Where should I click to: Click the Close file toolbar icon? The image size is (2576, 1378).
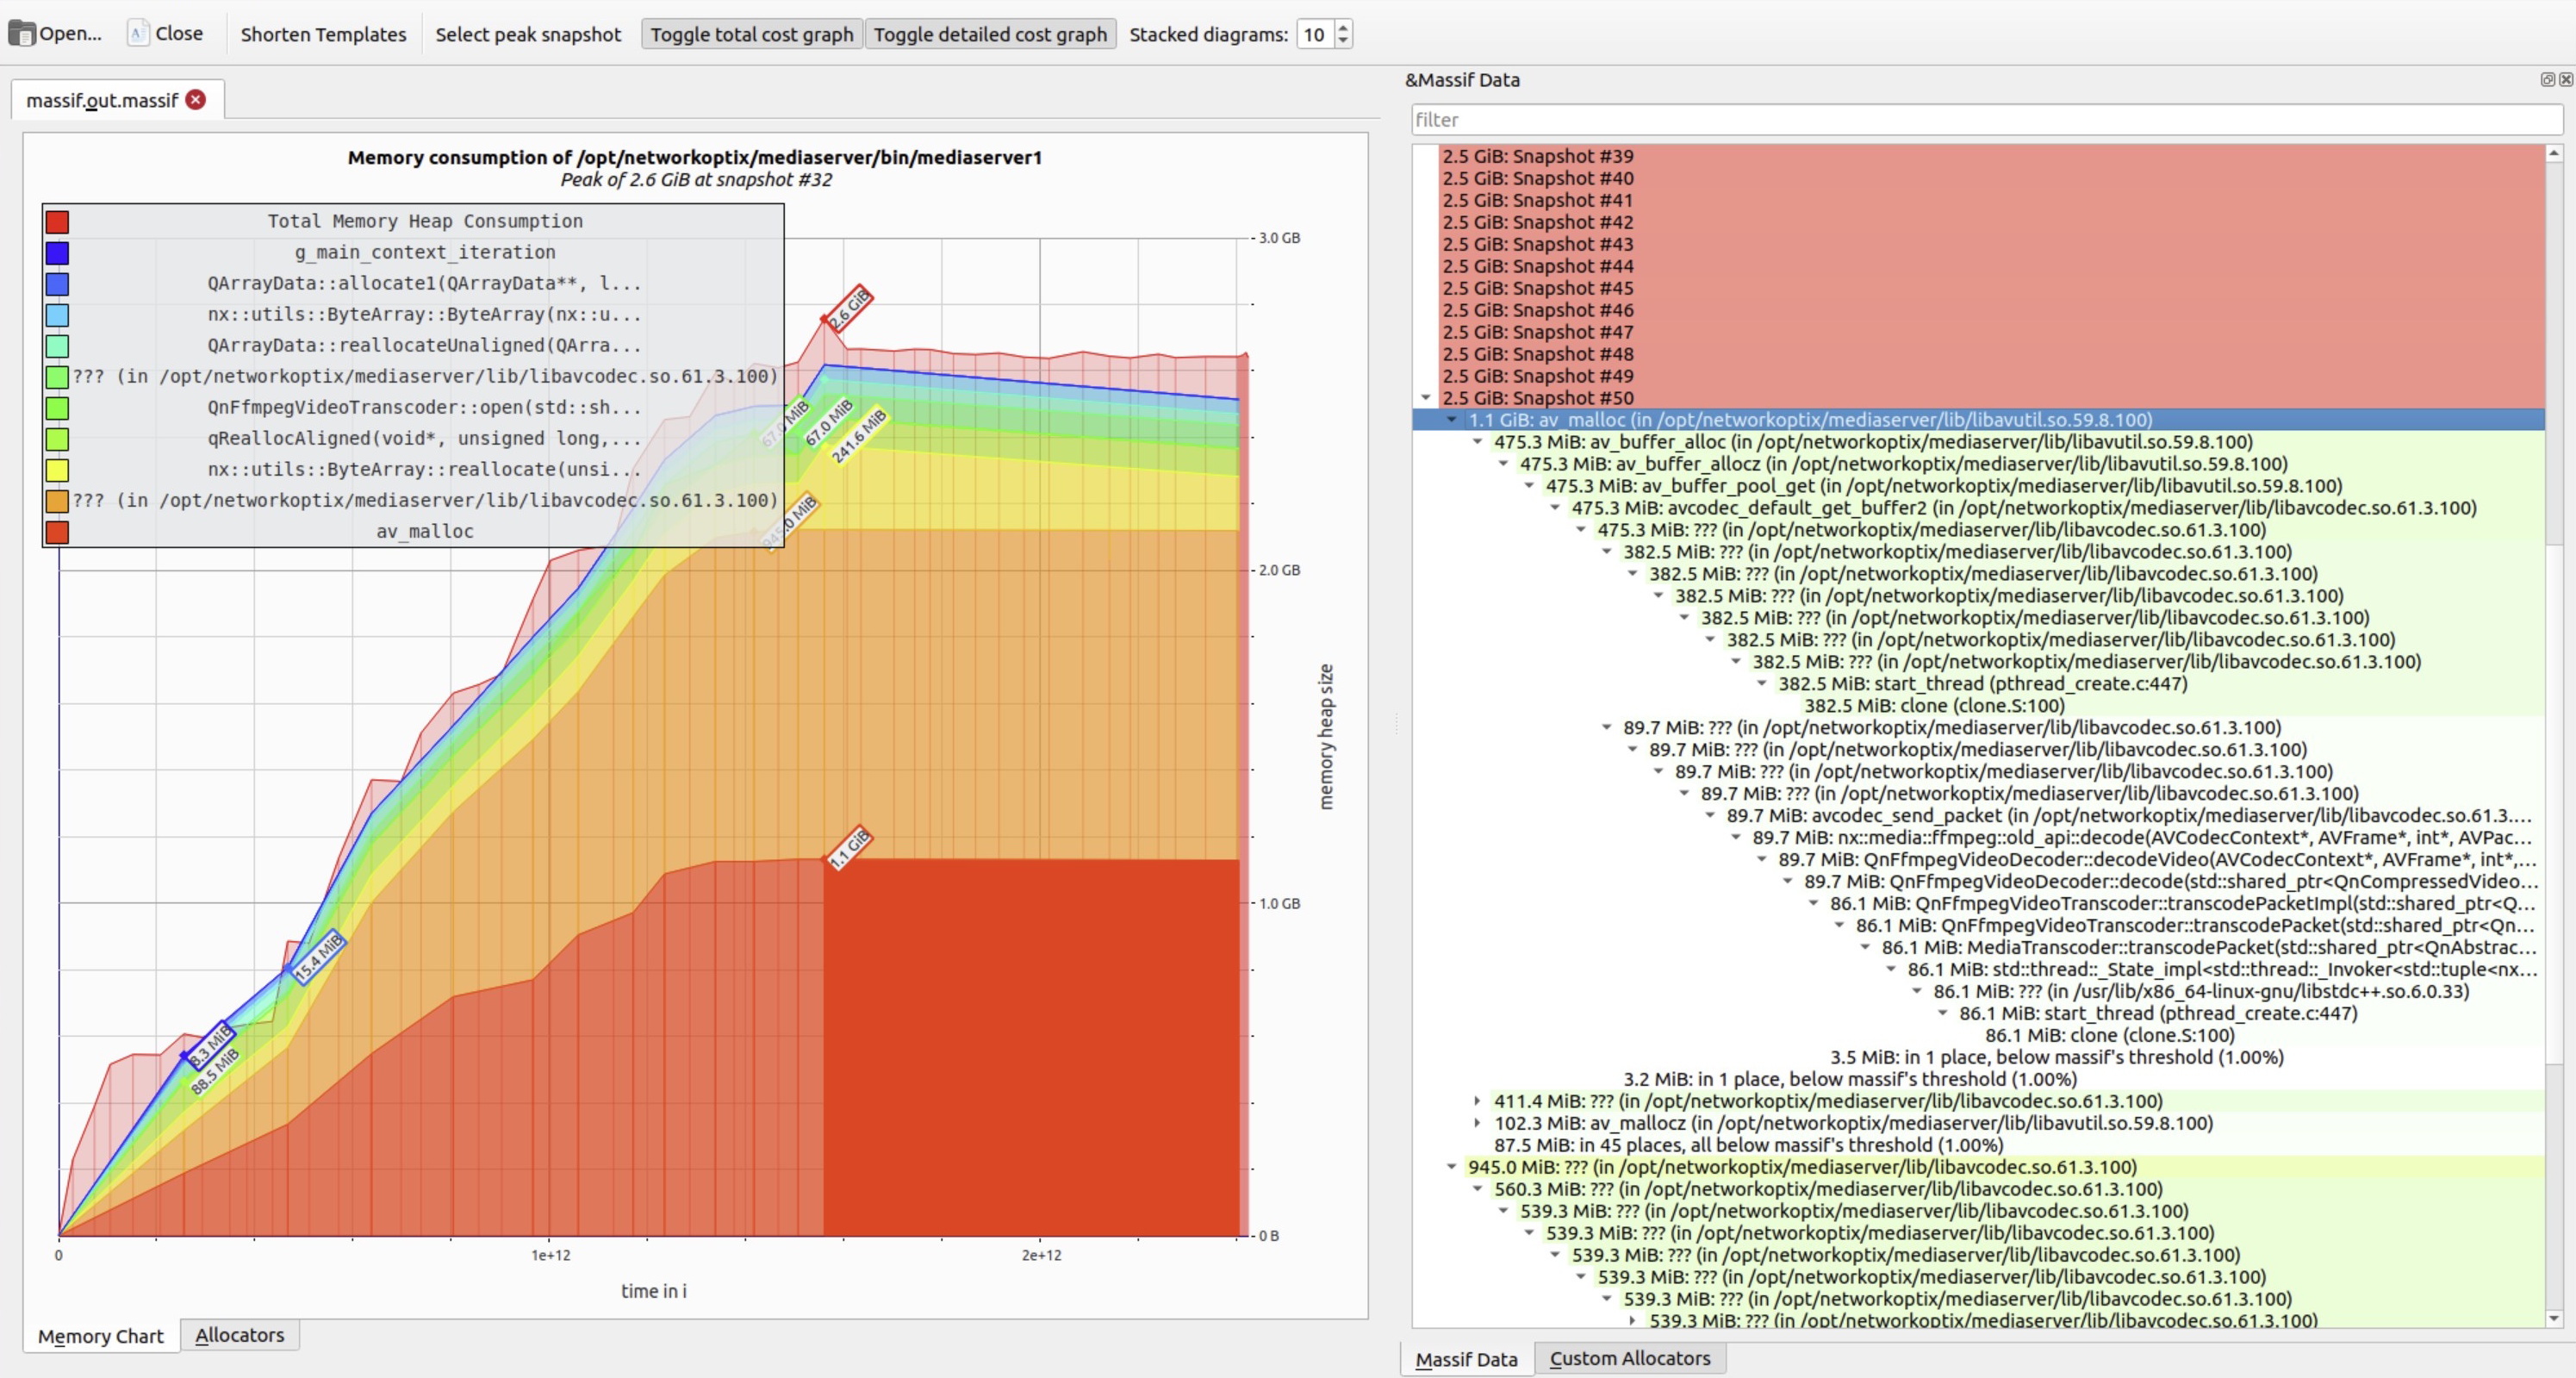[138, 33]
